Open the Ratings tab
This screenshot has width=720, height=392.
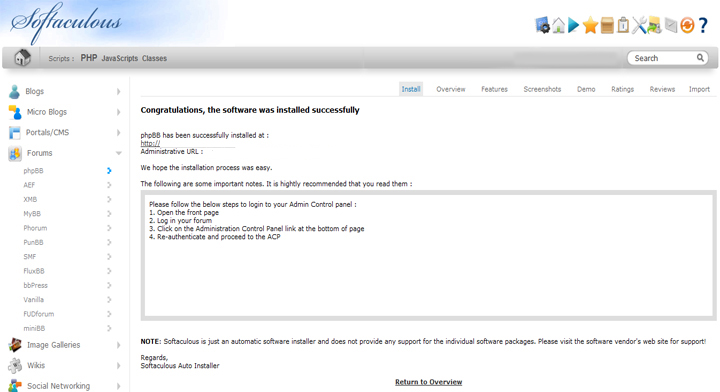click(622, 89)
